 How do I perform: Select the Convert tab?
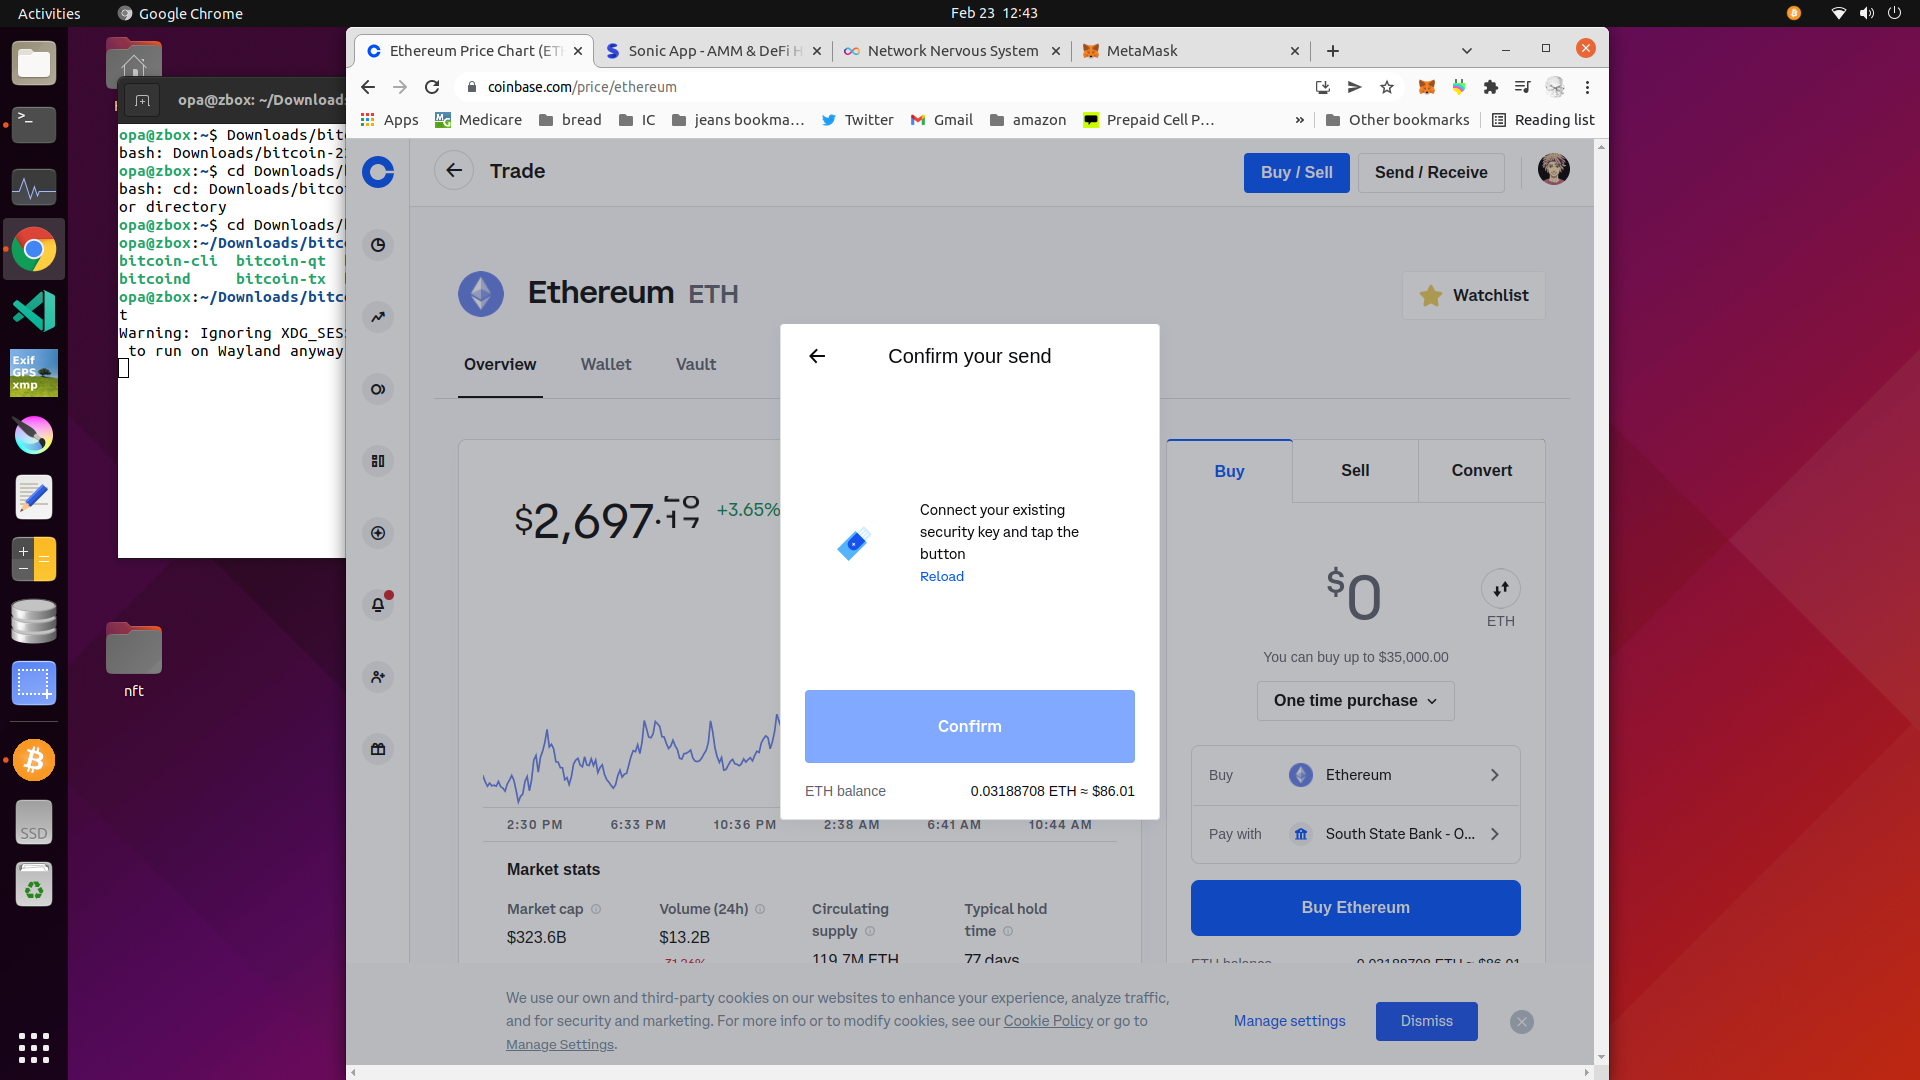click(x=1481, y=471)
